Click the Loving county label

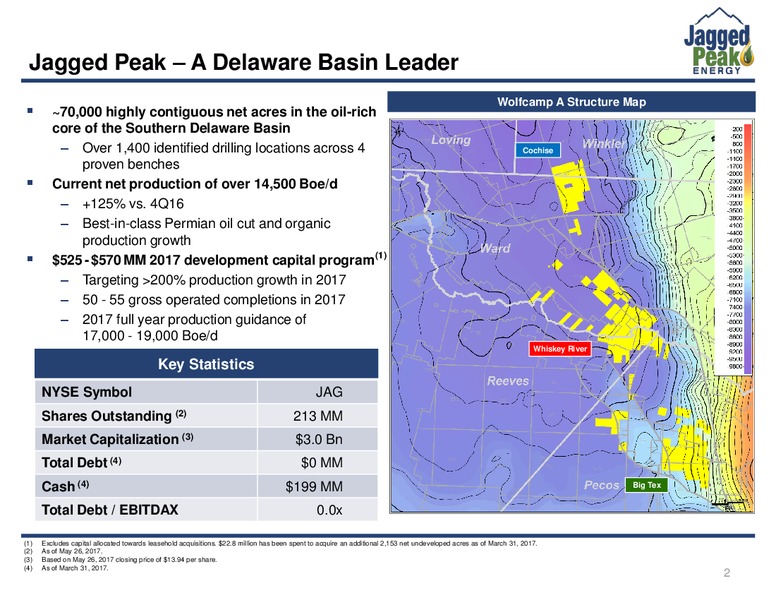[450, 140]
